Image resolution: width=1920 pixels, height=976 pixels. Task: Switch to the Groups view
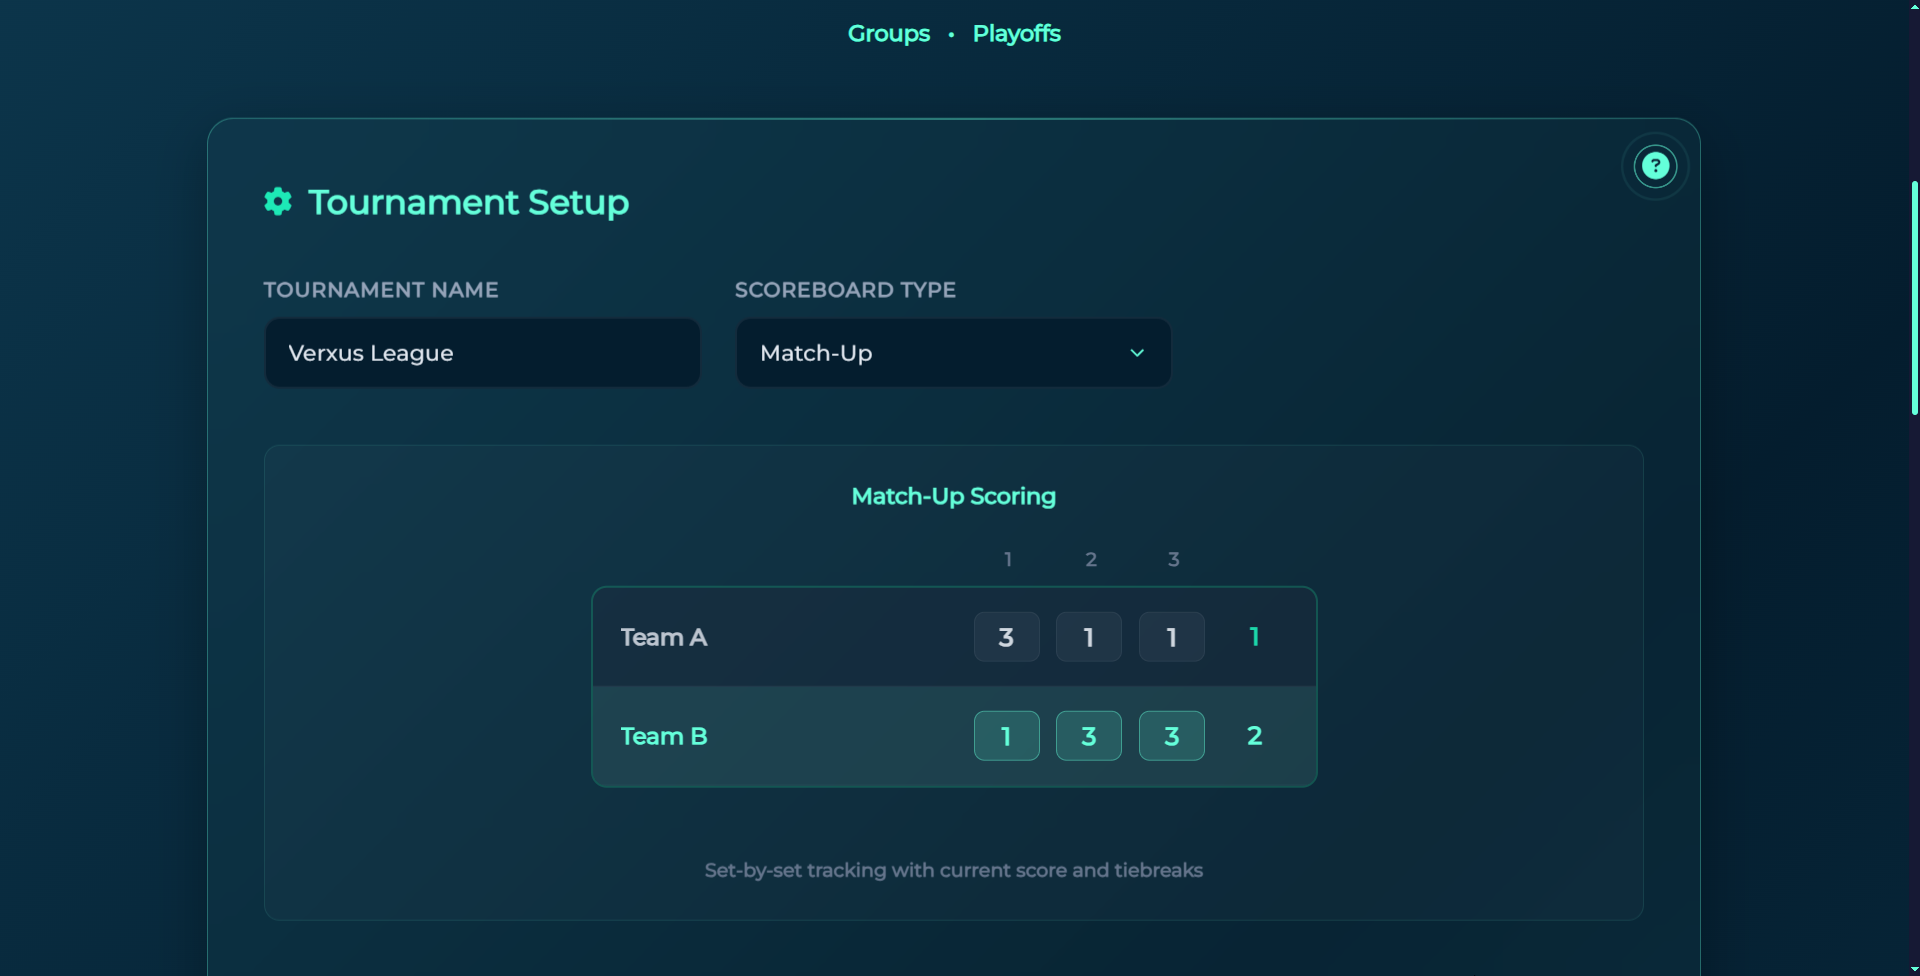pyautogui.click(x=888, y=33)
